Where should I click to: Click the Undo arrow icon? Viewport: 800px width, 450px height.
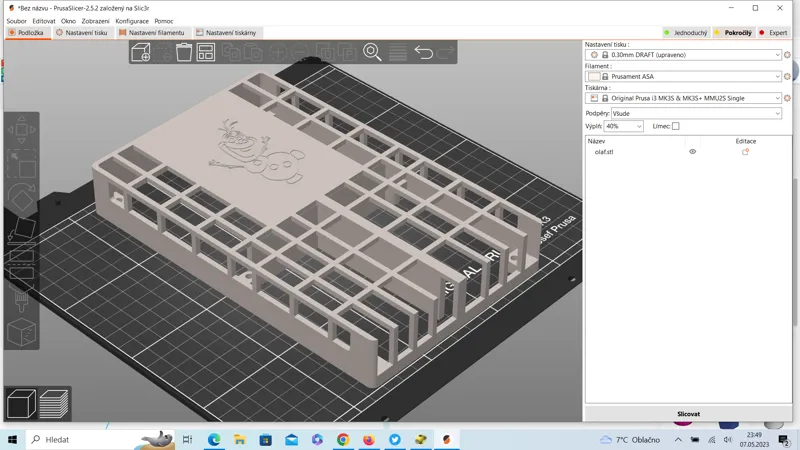coord(423,52)
